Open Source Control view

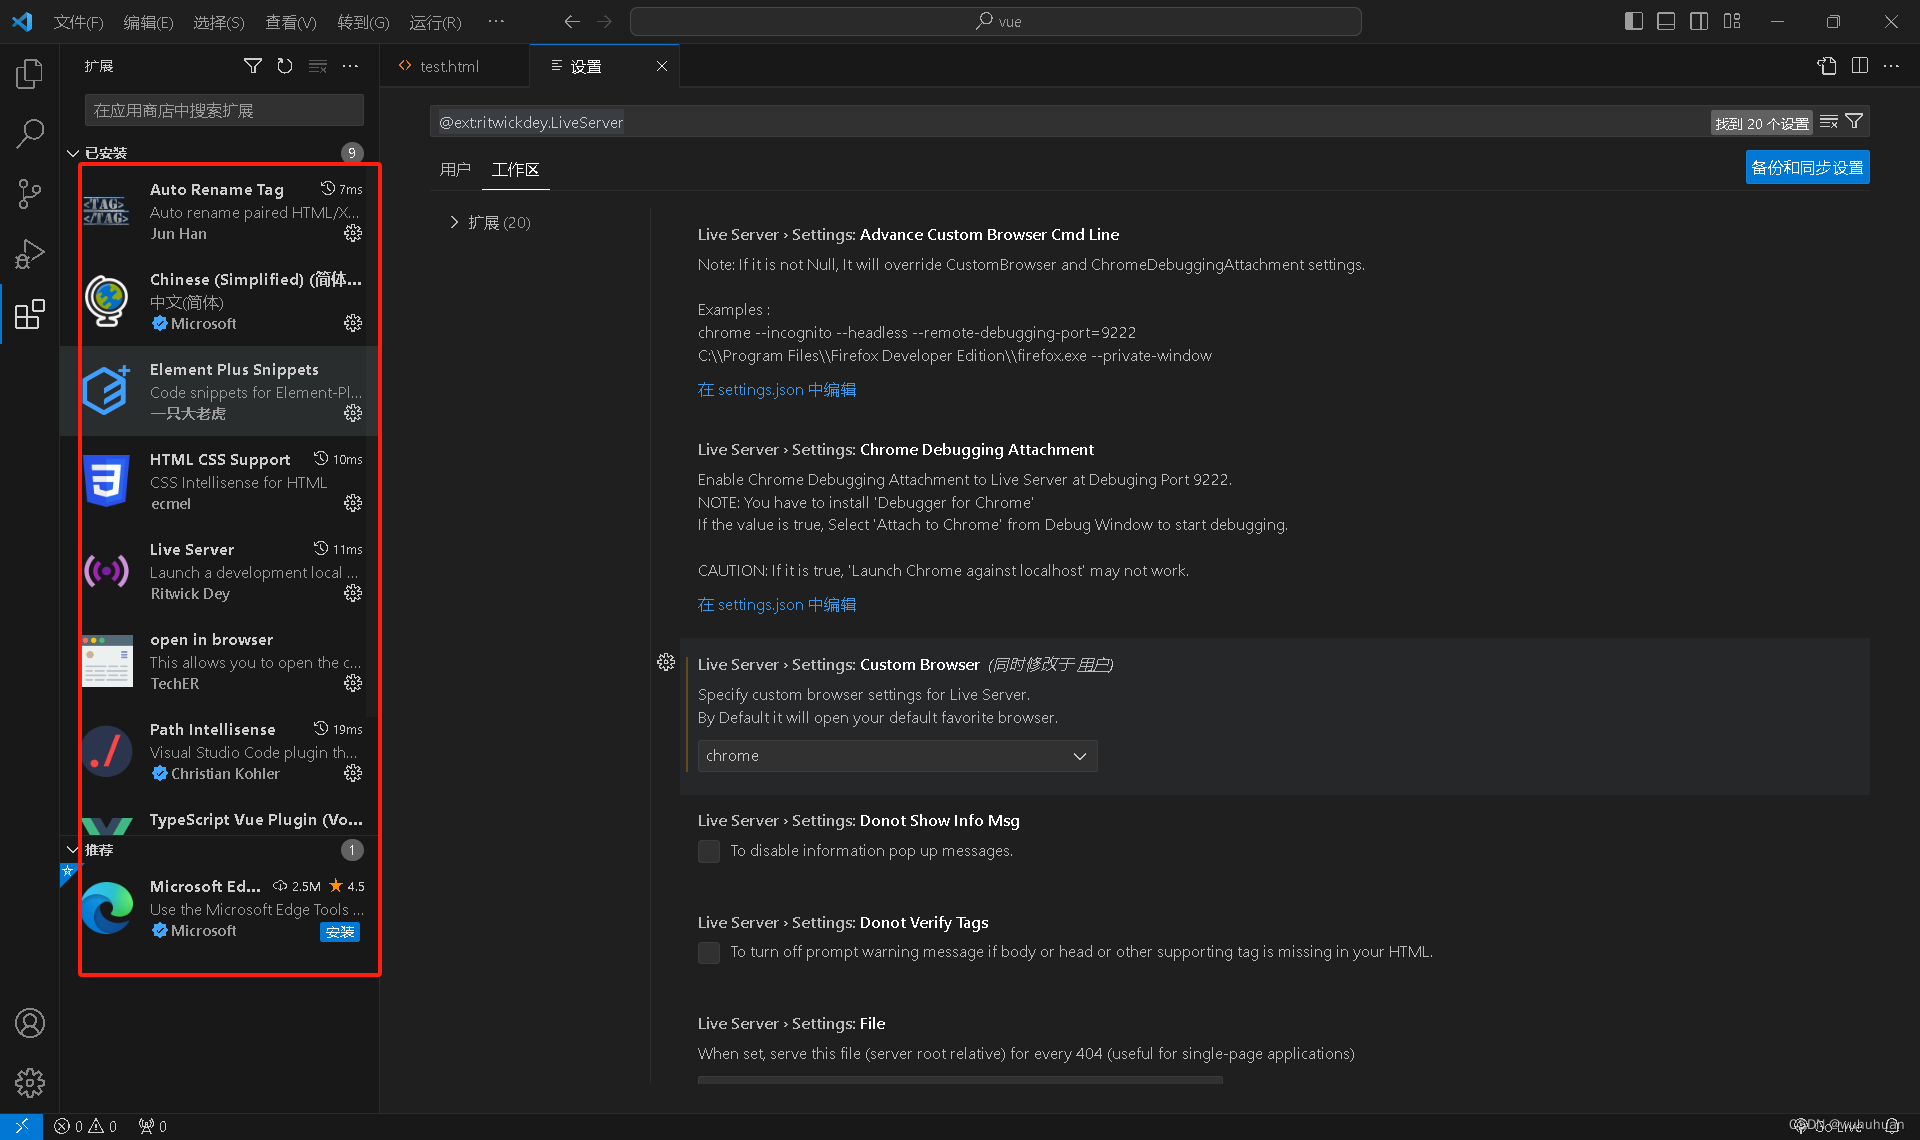pyautogui.click(x=30, y=194)
